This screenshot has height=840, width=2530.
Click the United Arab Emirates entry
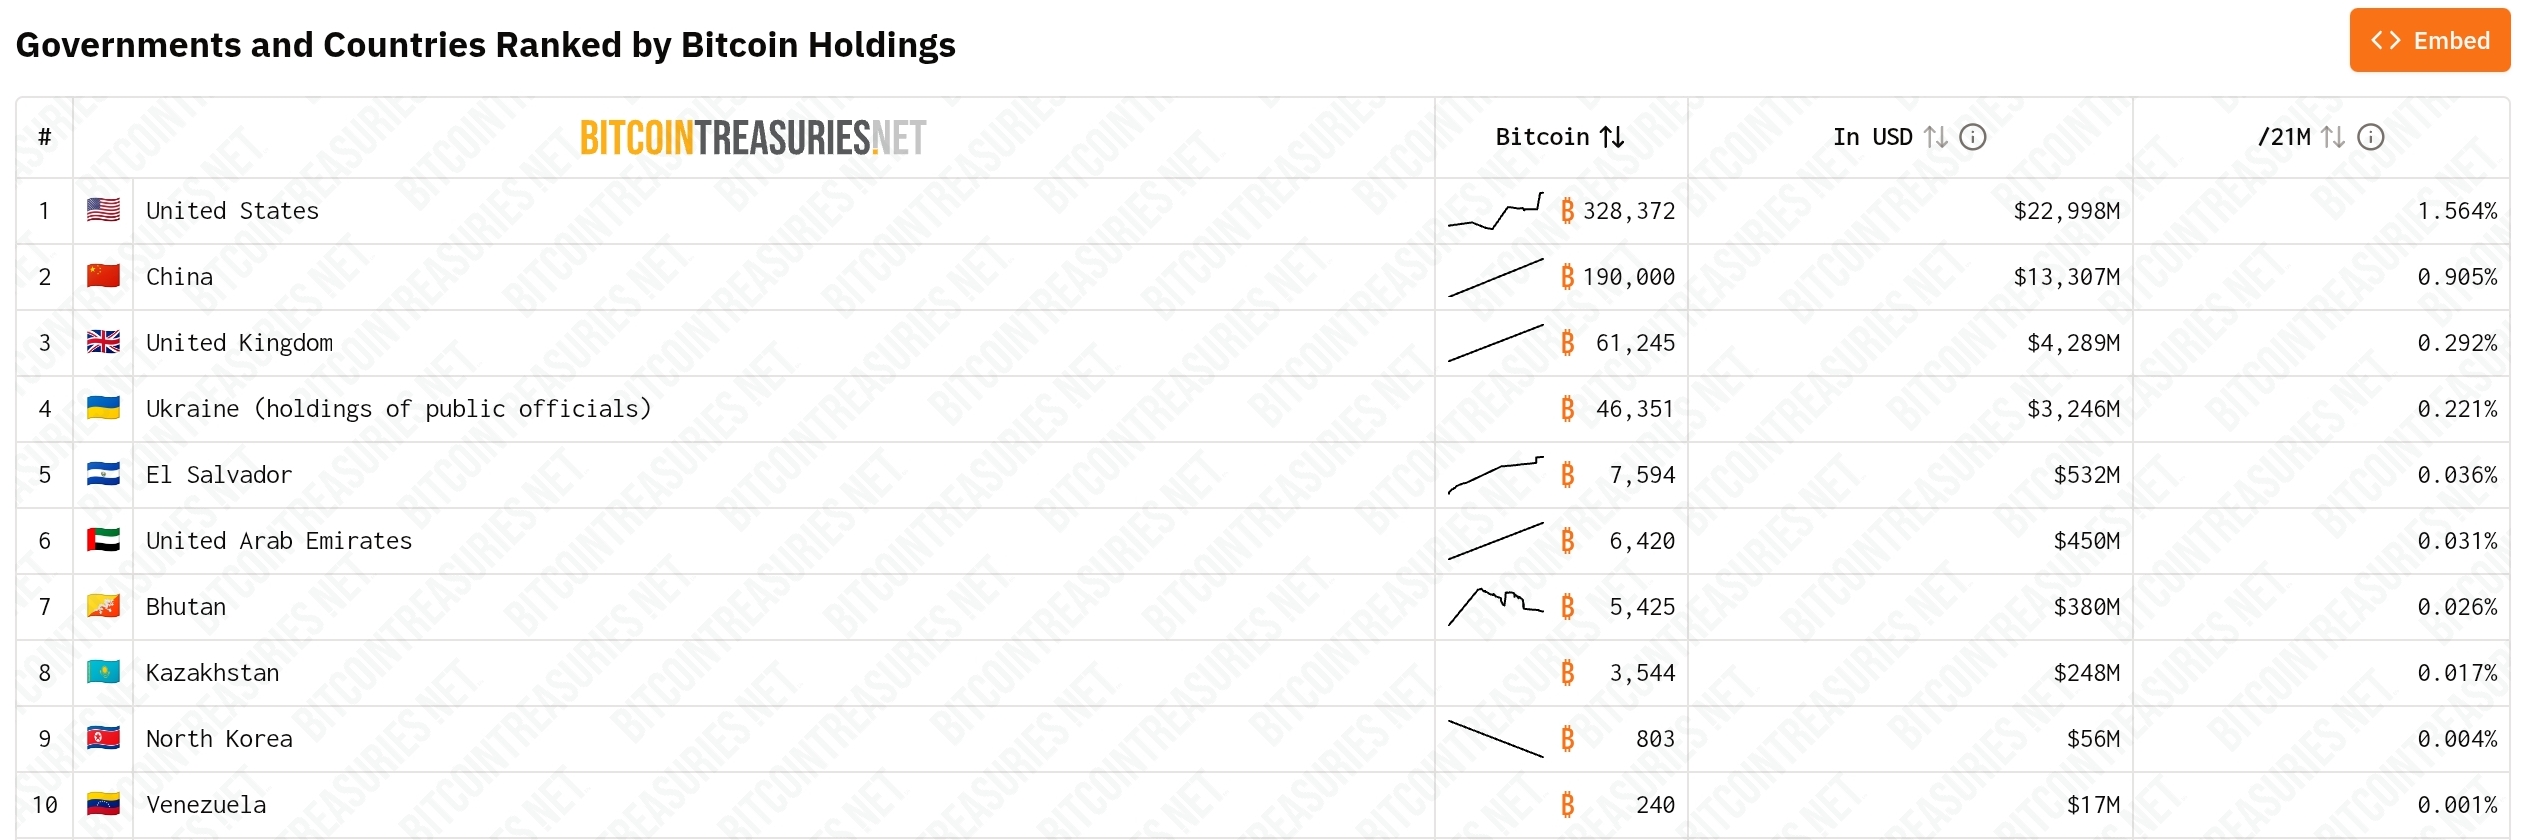[x=278, y=541]
